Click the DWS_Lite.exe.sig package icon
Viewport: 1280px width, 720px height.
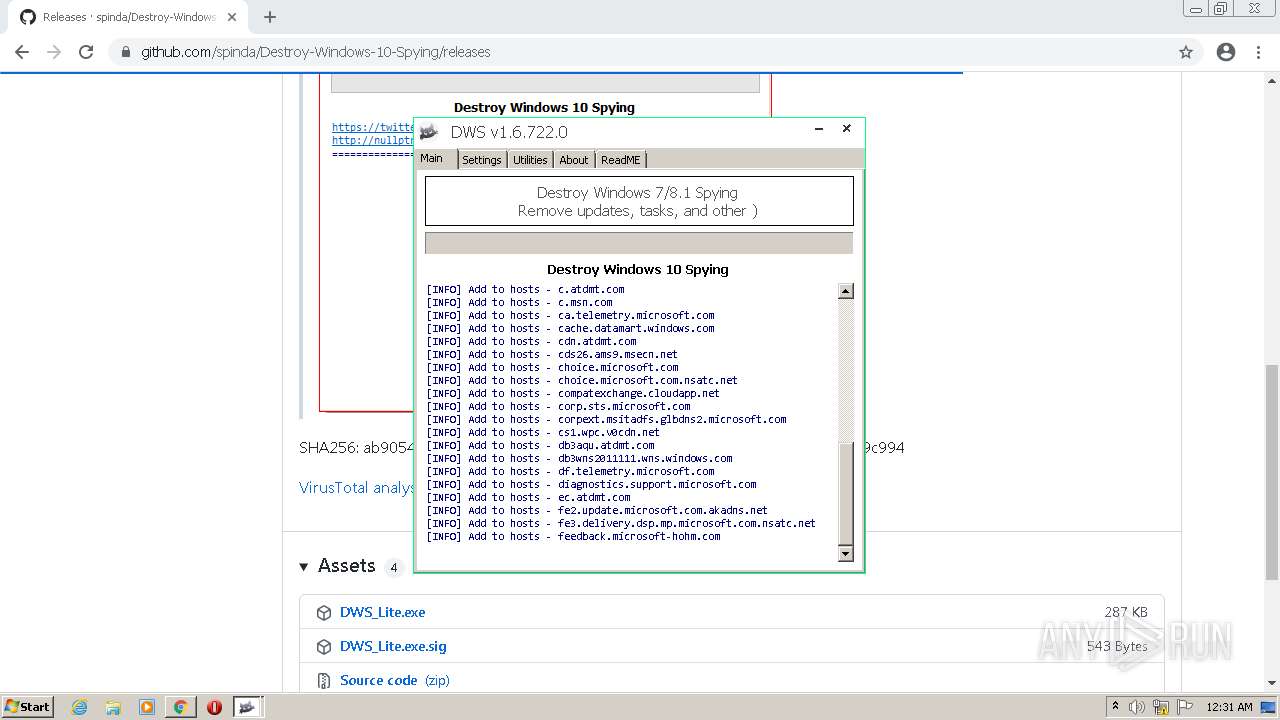point(323,647)
